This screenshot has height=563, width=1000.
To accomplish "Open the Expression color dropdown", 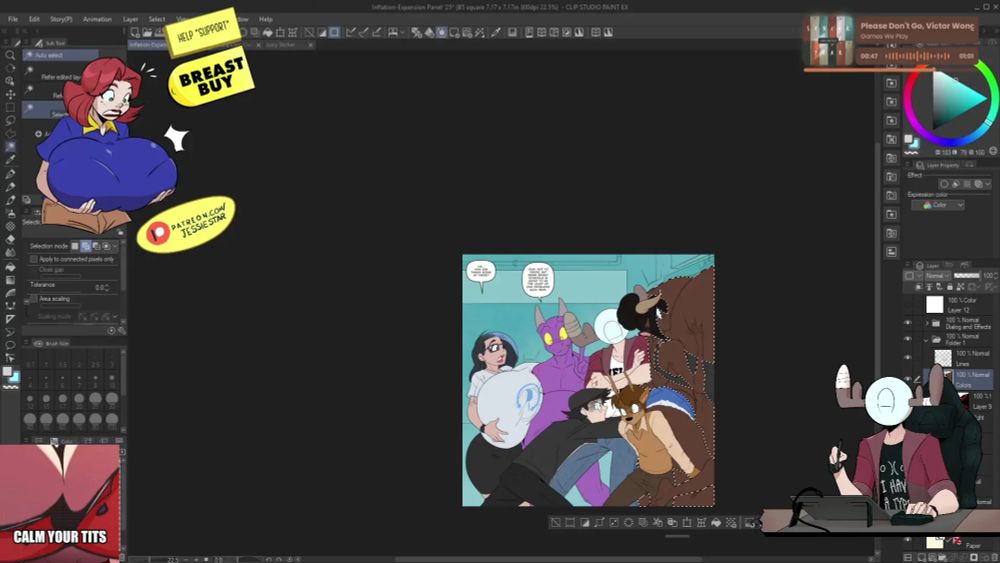I will [938, 205].
